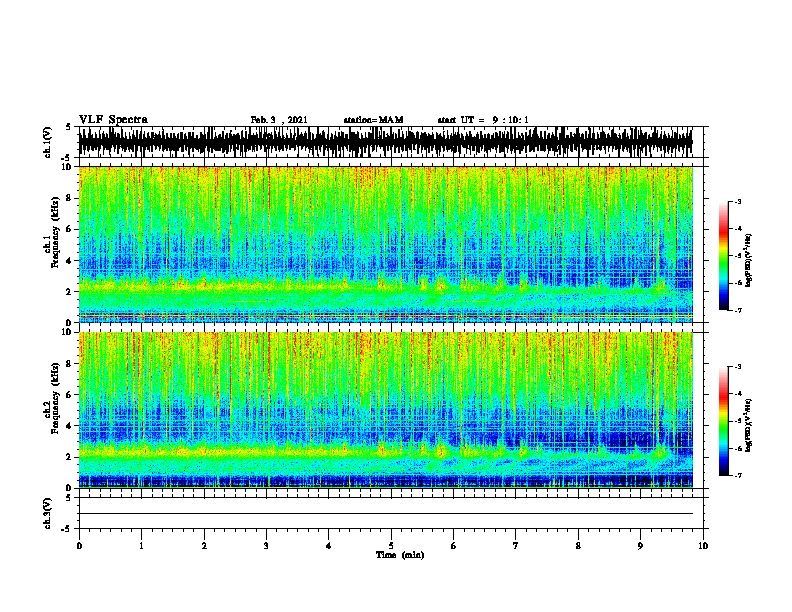Click the time axis tick label "4"
Image resolution: width=792 pixels, height=612 pixels.
coord(329,546)
